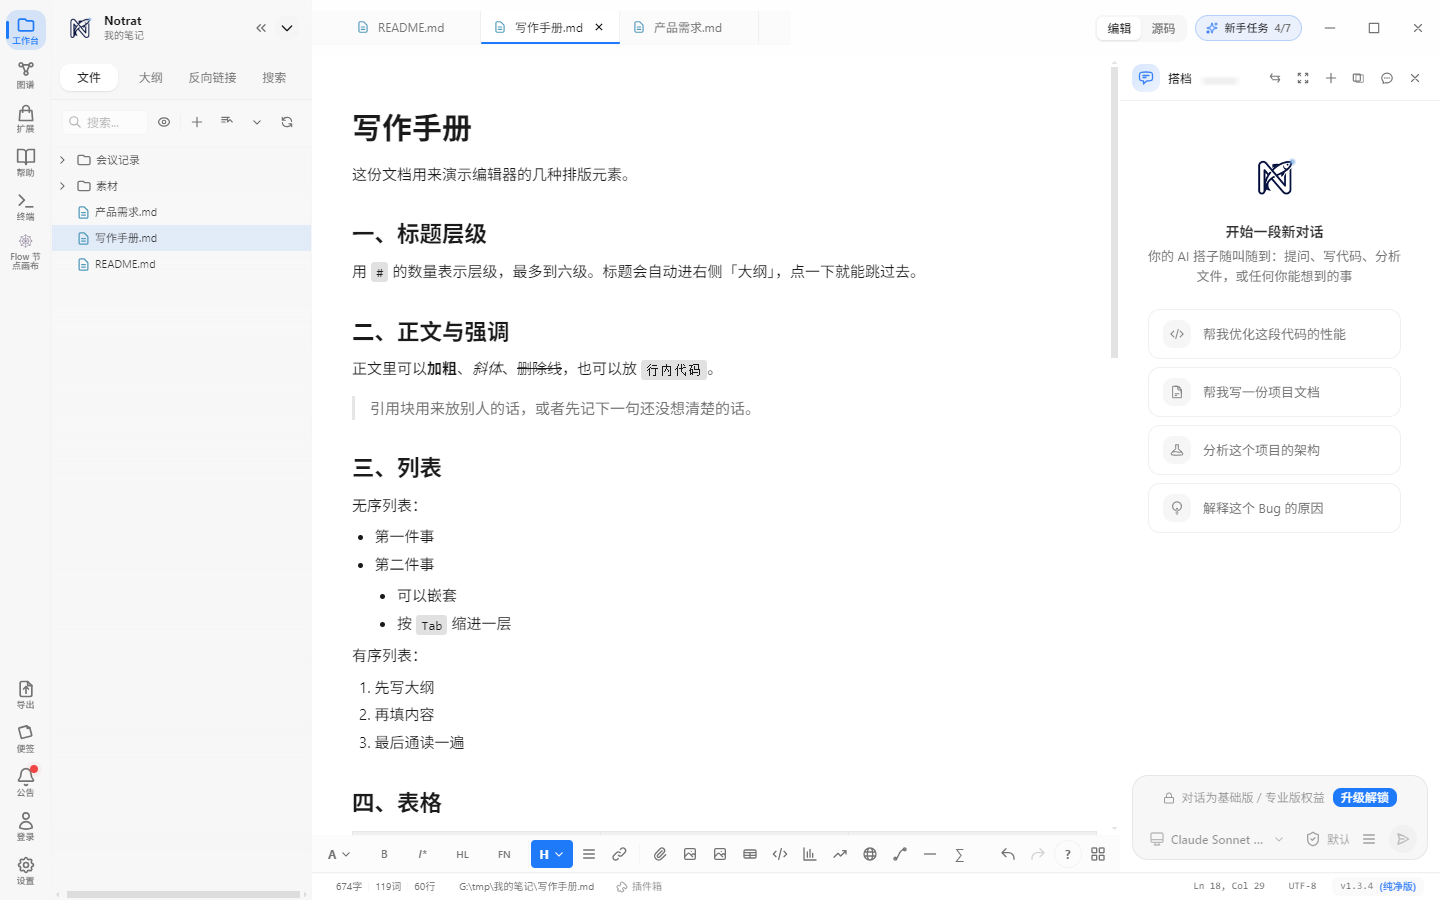Open 设置 settings in the sidebar
Screen dimensions: 1440x900
[26, 870]
